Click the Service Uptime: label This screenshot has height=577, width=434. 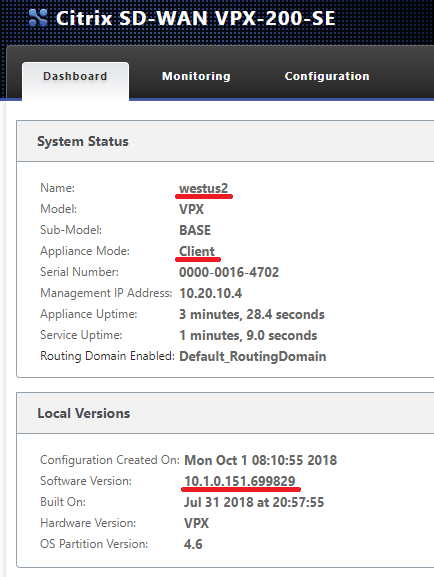click(x=81, y=335)
